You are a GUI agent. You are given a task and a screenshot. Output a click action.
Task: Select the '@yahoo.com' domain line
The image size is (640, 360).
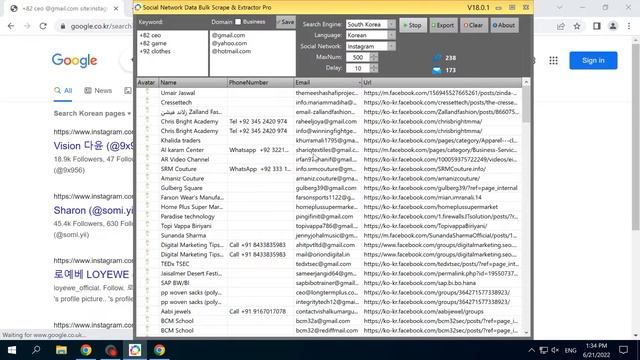click(x=229, y=43)
